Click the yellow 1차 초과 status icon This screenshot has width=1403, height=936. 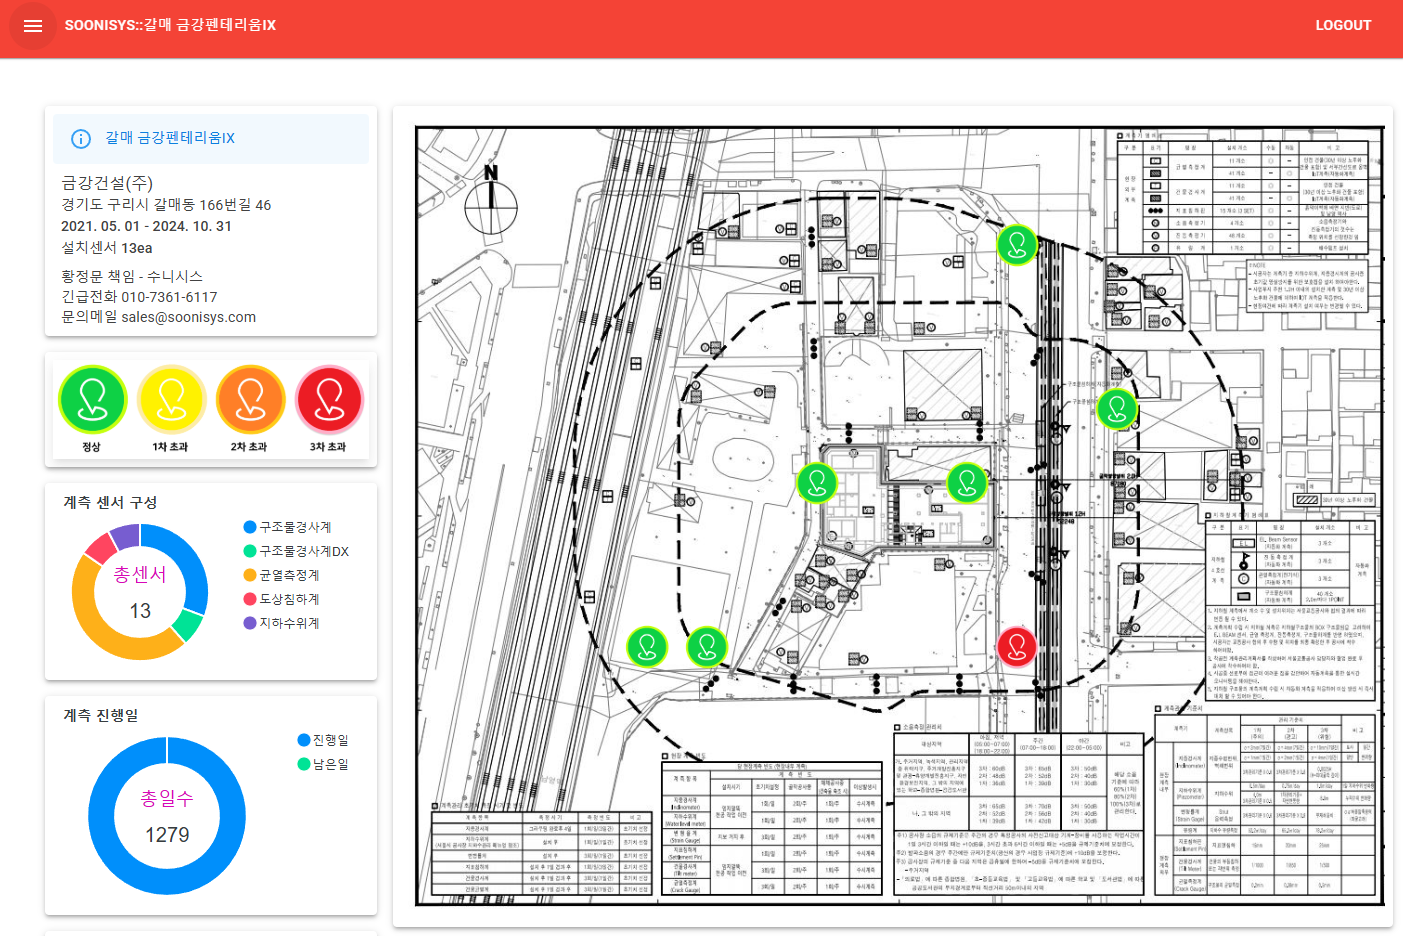click(x=171, y=399)
